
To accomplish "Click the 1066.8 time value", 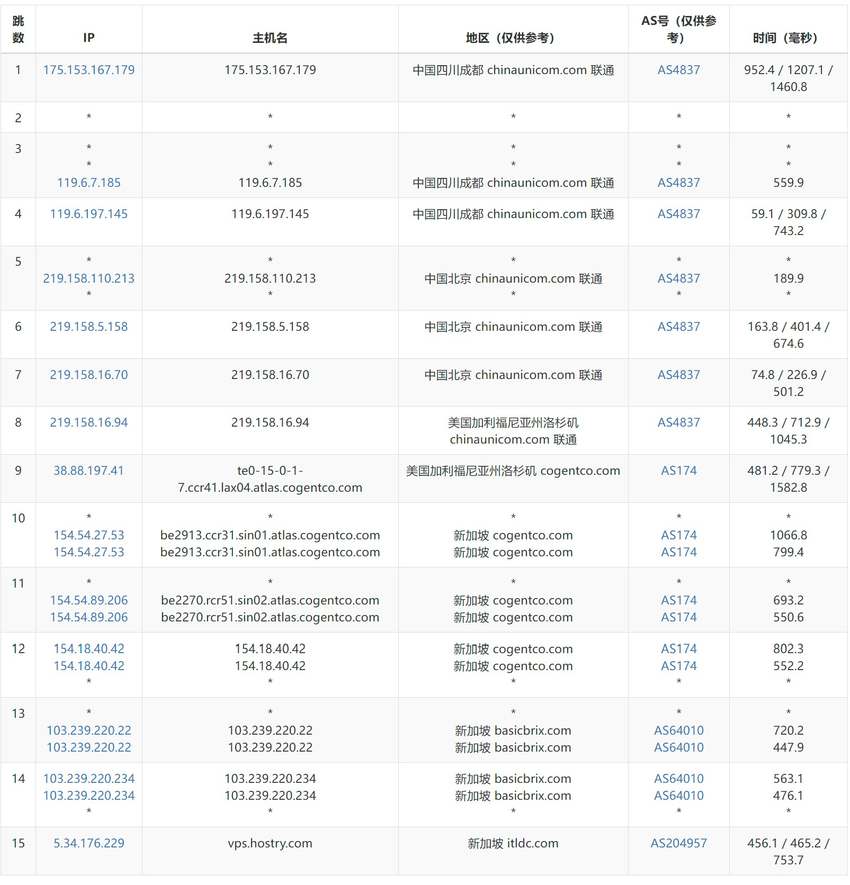I will 788,535.
